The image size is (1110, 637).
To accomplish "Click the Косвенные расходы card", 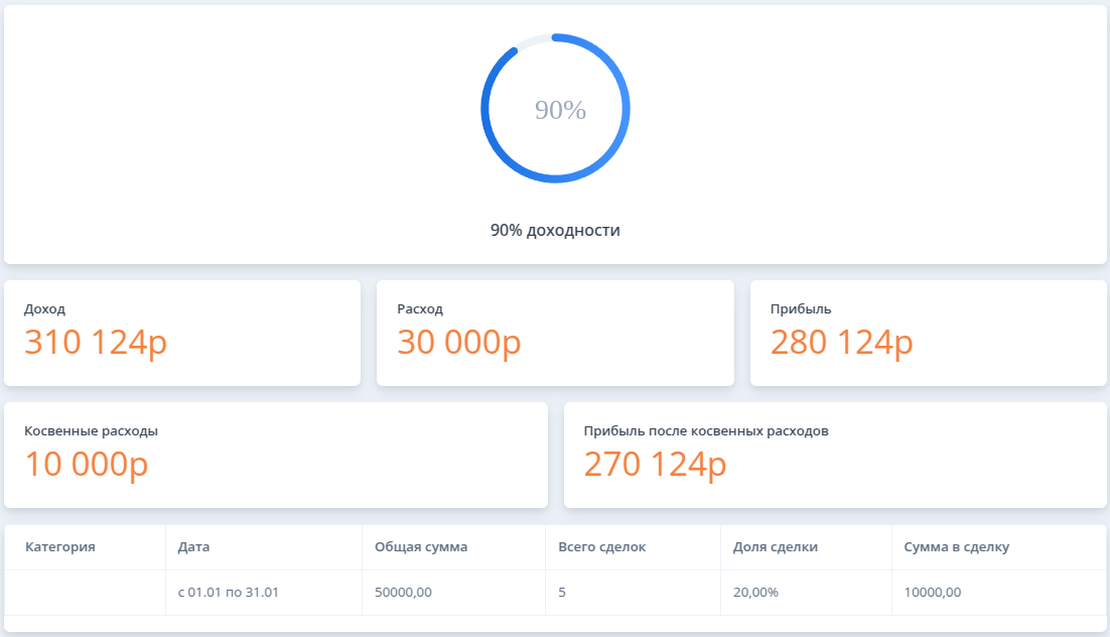I will click(x=276, y=455).
